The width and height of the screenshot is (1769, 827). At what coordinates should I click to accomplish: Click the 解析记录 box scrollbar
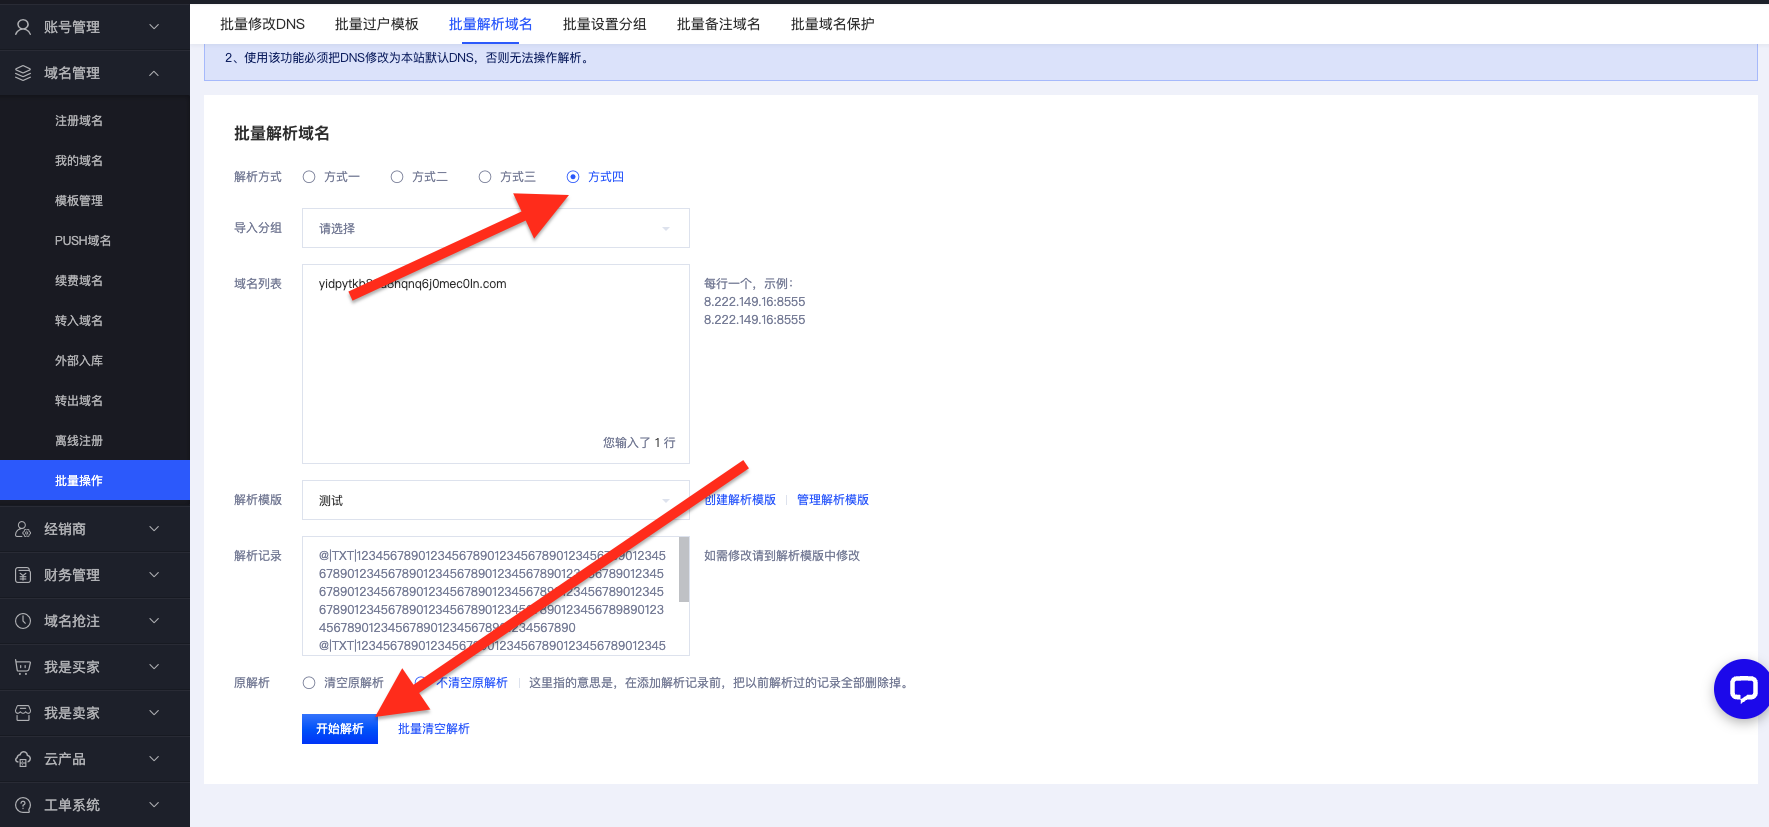[684, 570]
